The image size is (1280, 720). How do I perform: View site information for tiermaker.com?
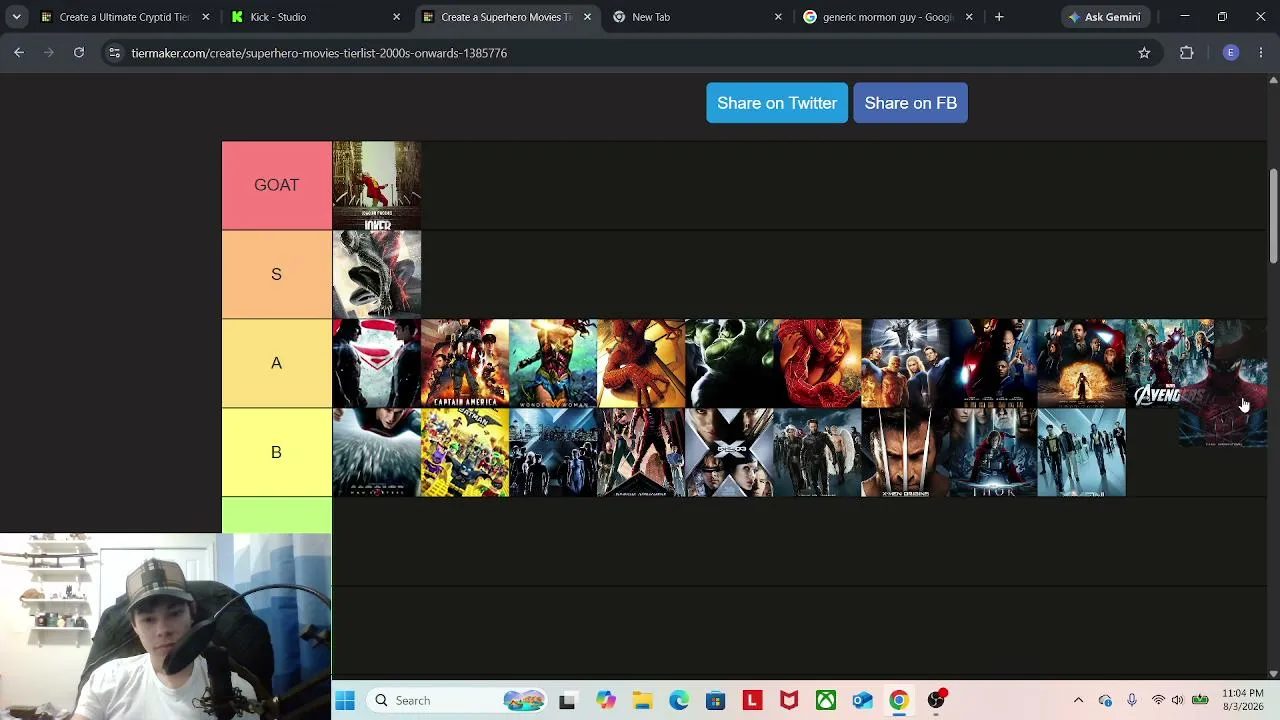tap(115, 53)
